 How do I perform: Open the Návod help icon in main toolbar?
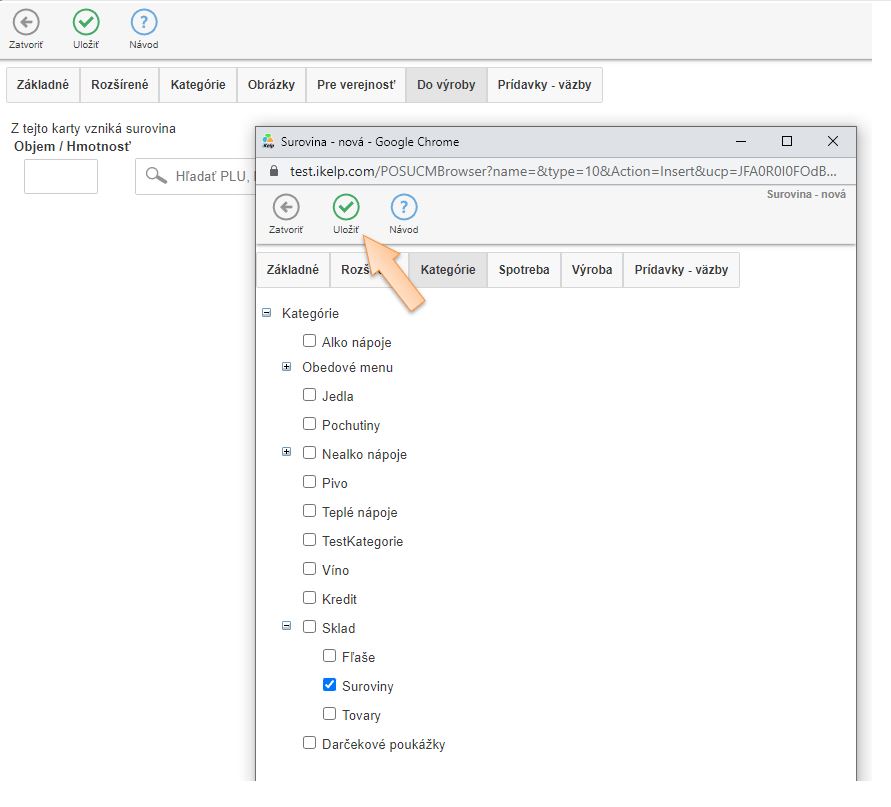[144, 22]
